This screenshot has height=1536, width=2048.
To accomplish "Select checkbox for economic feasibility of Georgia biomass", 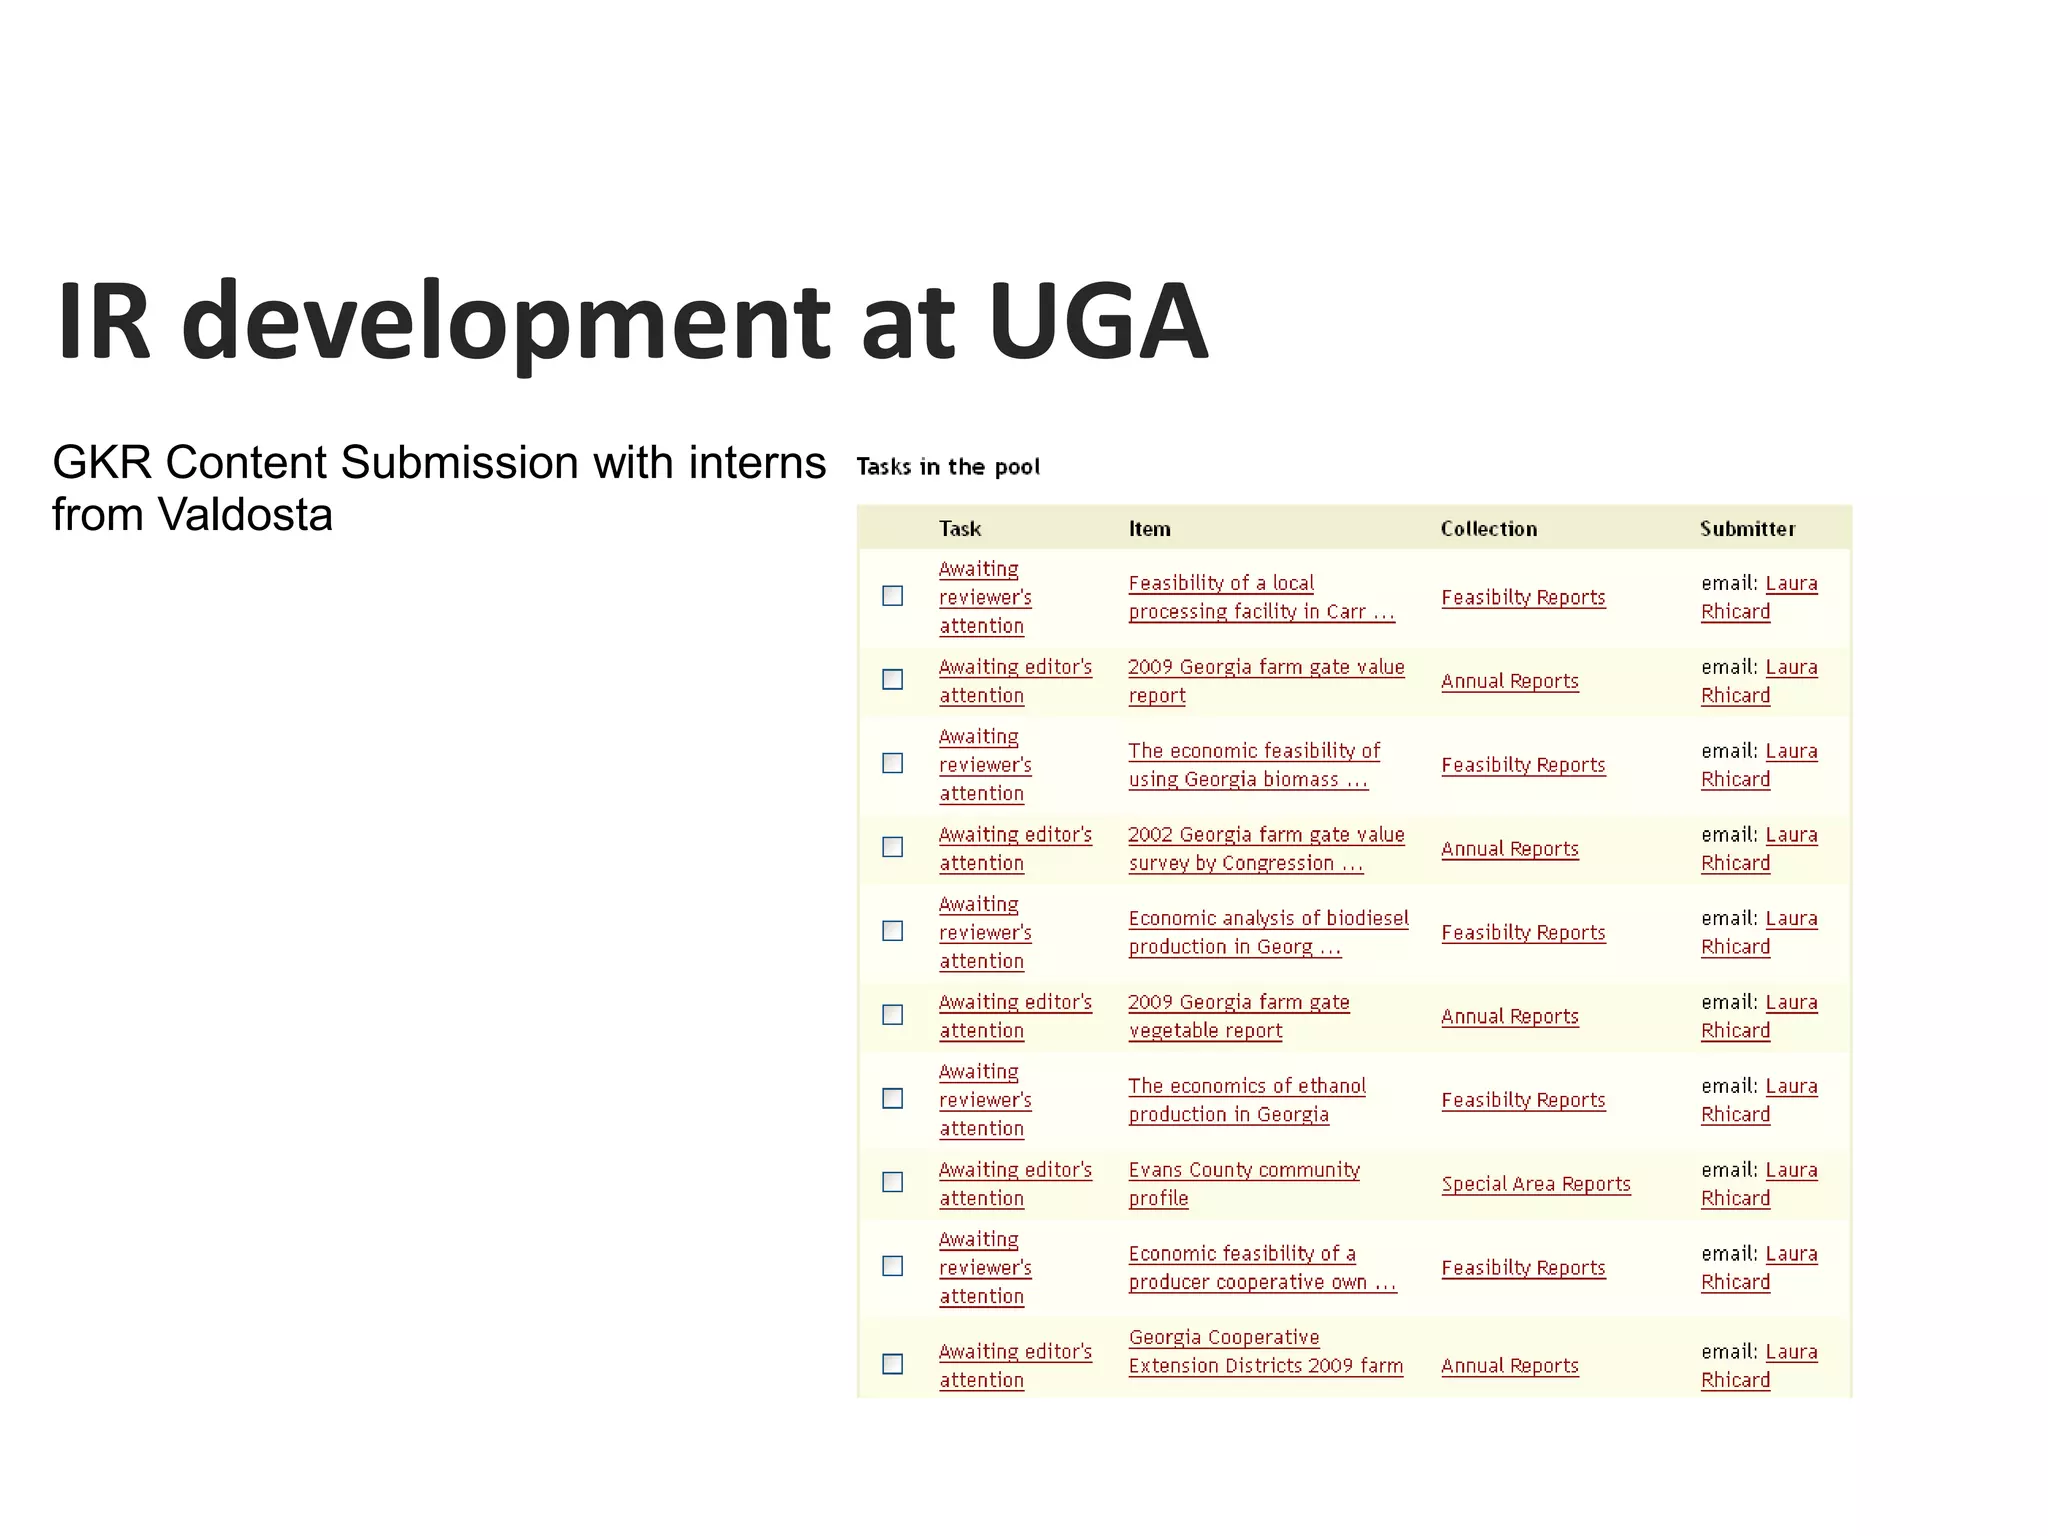I will point(893,764).
